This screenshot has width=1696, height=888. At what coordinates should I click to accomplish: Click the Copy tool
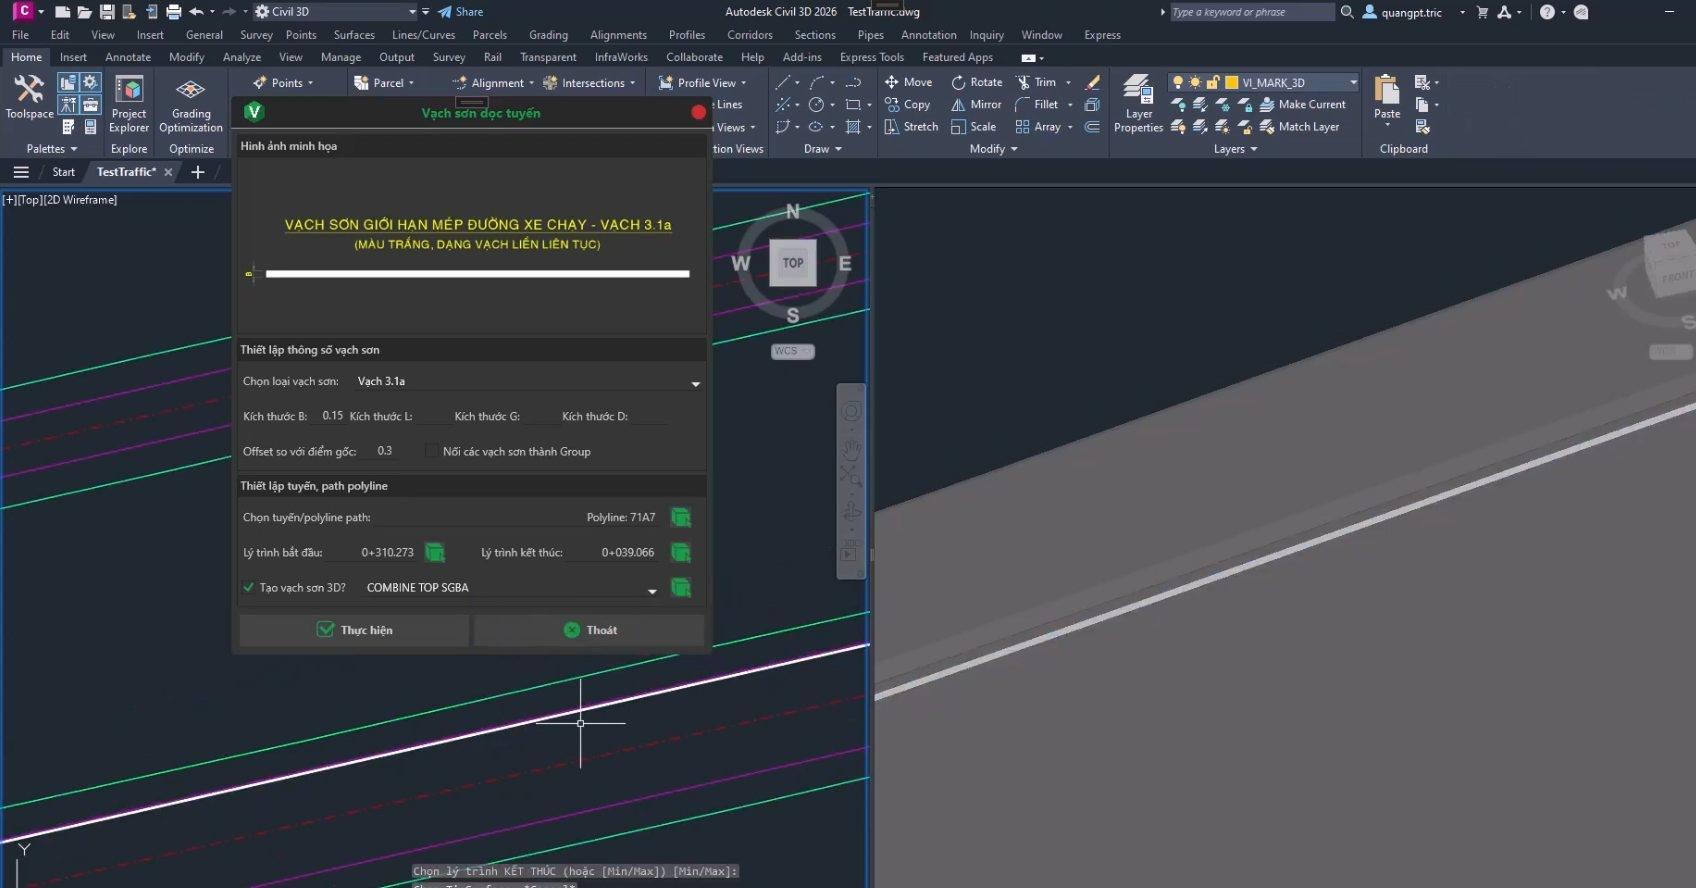908,104
